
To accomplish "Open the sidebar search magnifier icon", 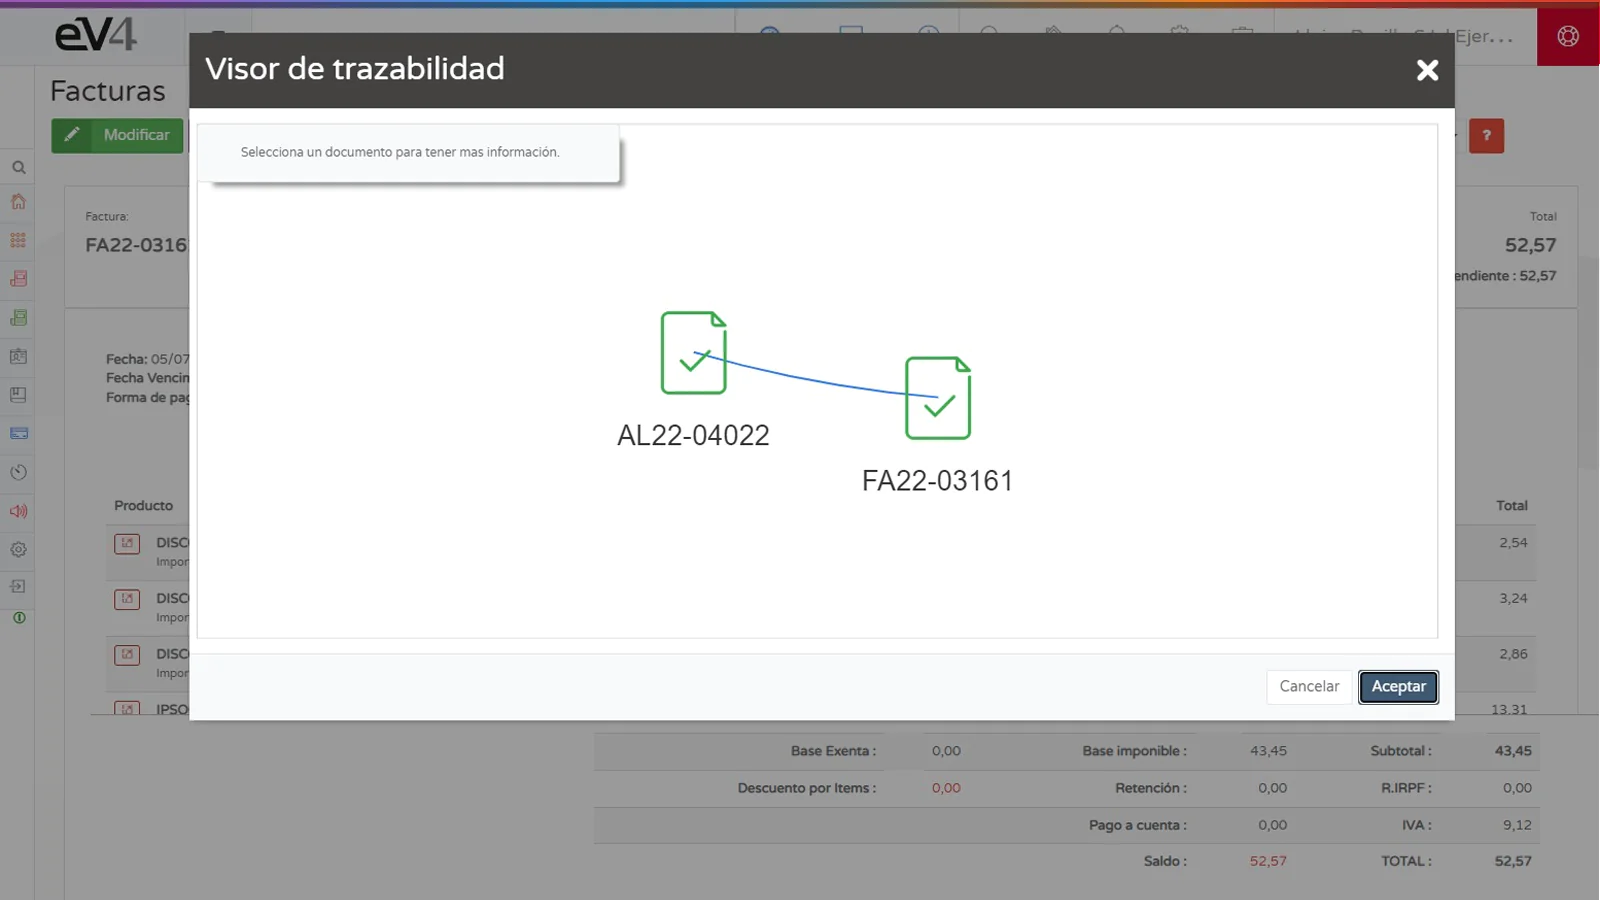I will [18, 167].
